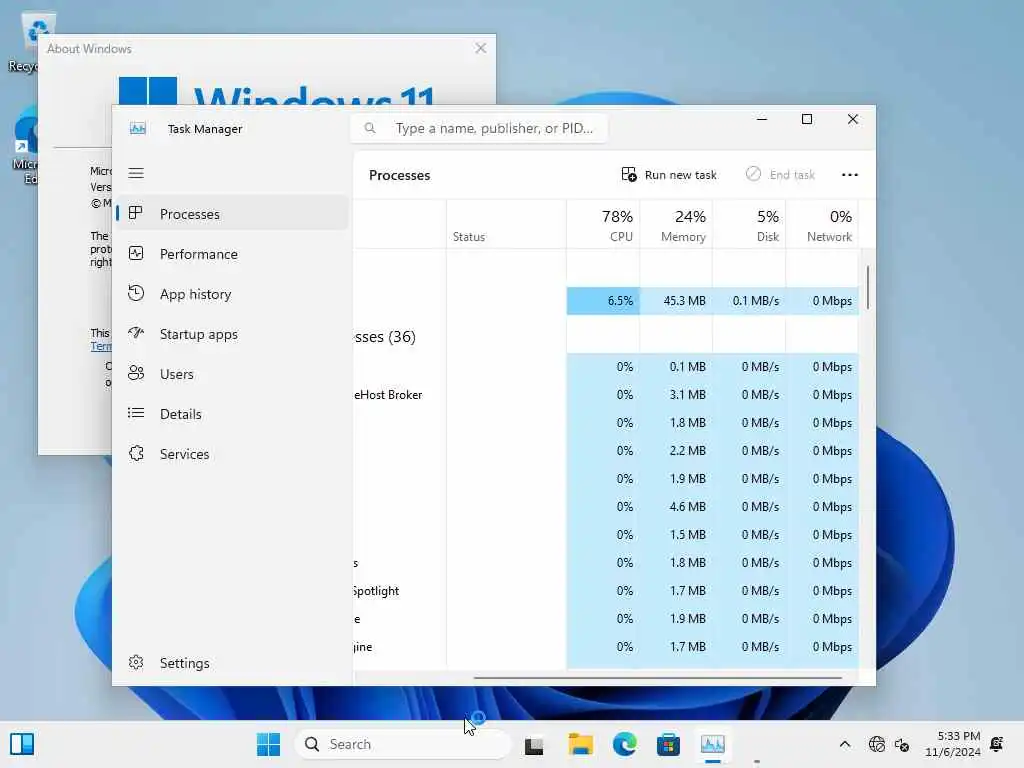Go to Startup apps tab

coord(232,334)
